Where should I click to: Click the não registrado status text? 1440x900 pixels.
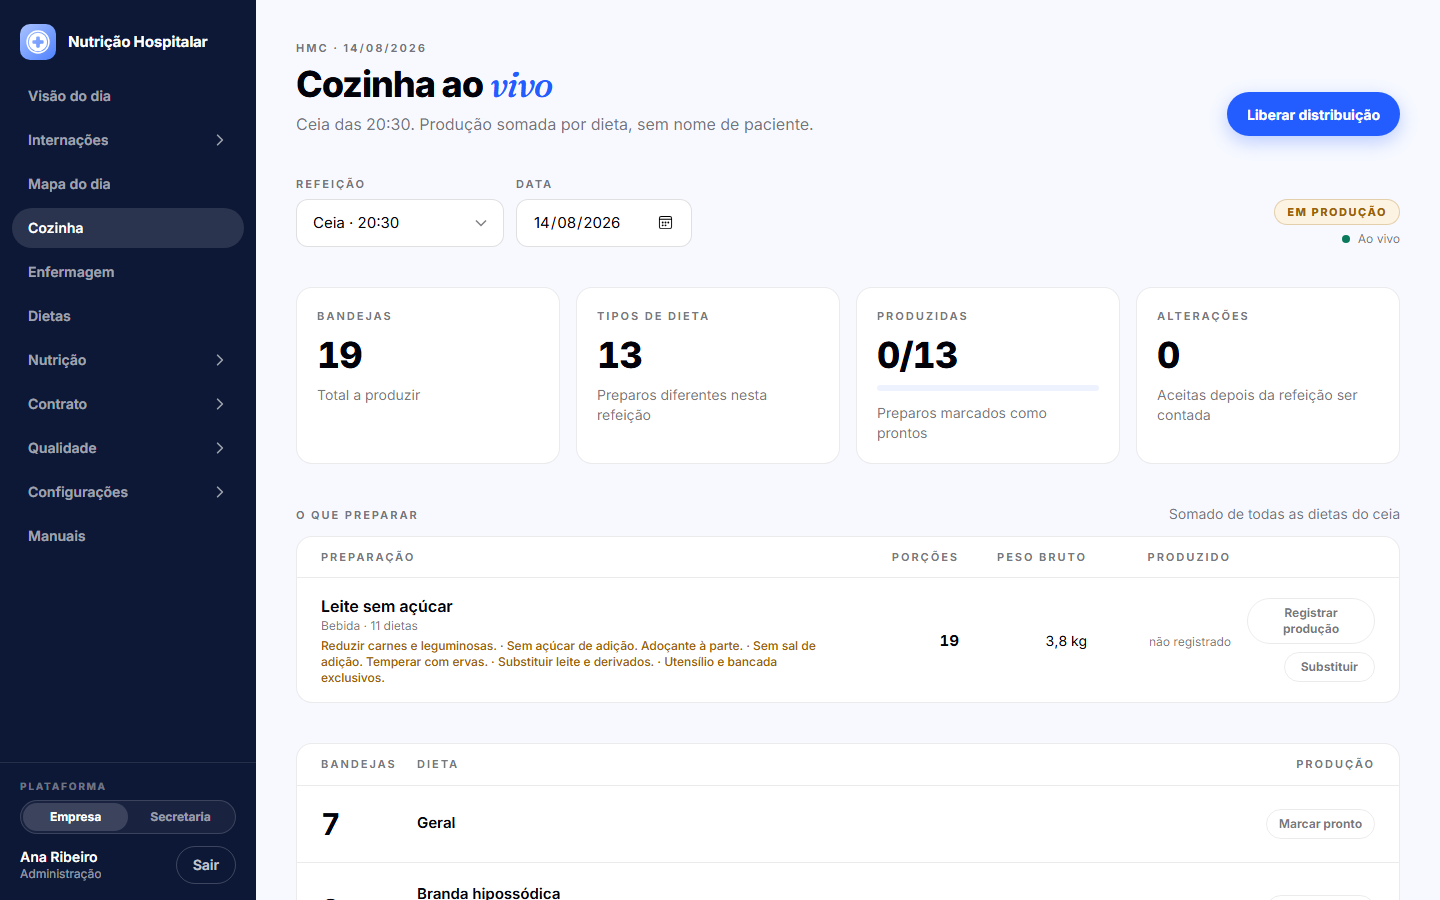coord(1190,642)
